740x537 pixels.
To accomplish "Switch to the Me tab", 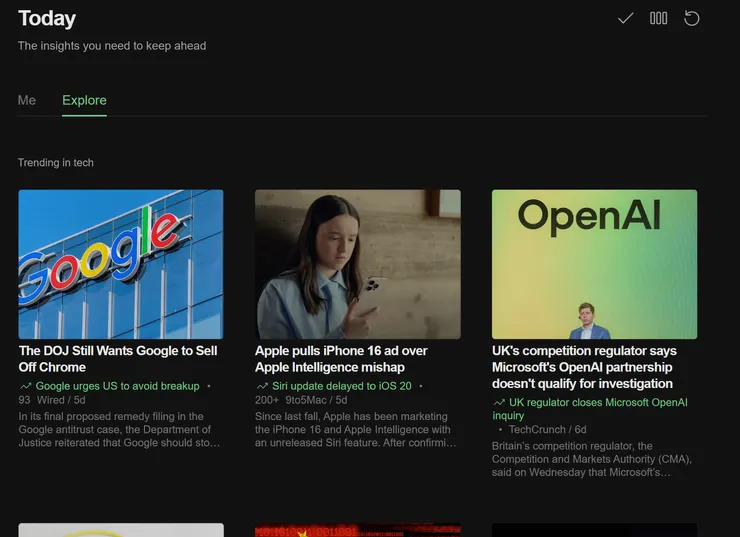I will click(27, 100).
